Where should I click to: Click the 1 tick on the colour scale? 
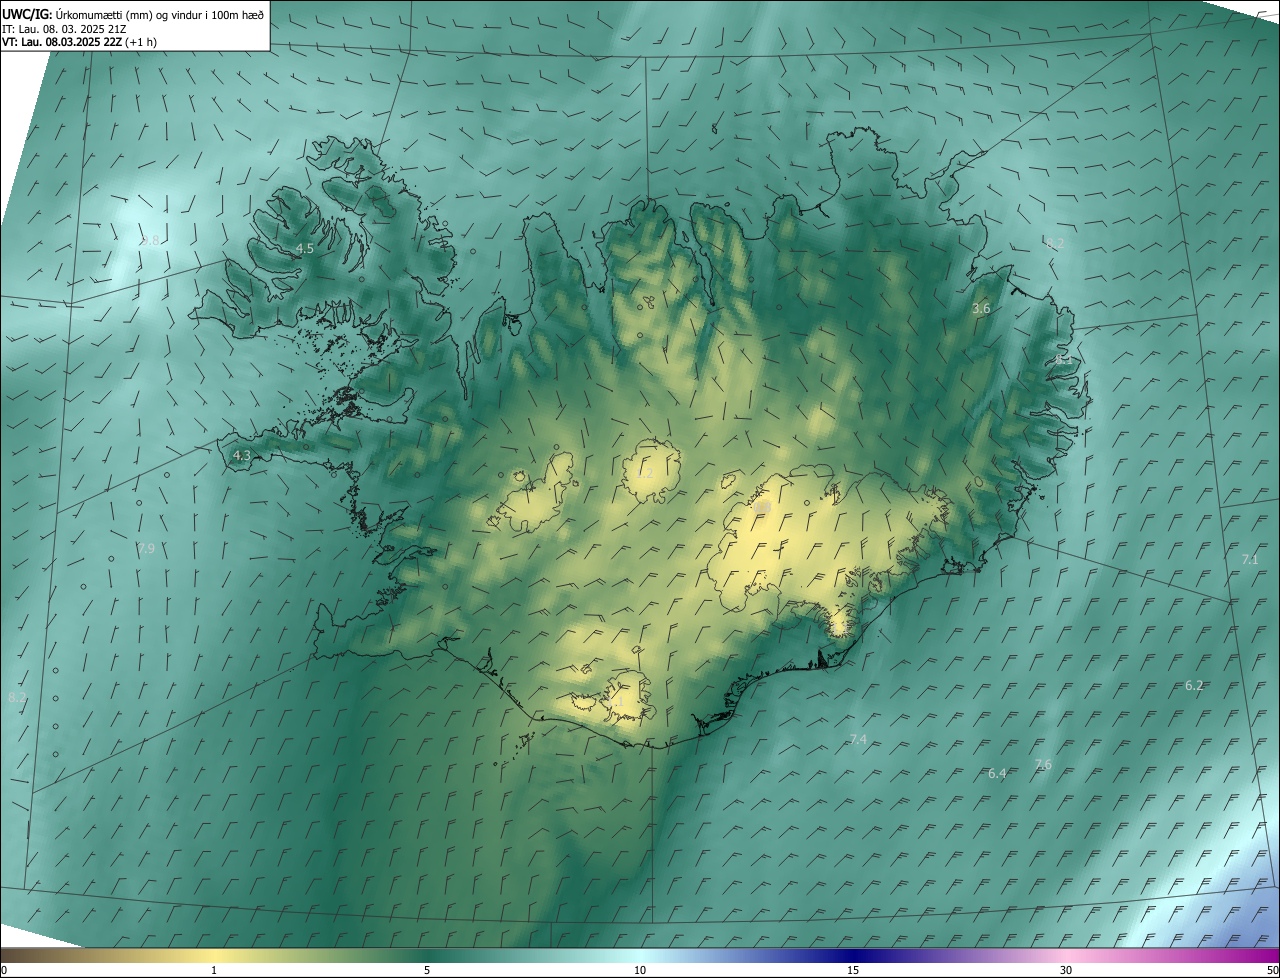point(214,971)
